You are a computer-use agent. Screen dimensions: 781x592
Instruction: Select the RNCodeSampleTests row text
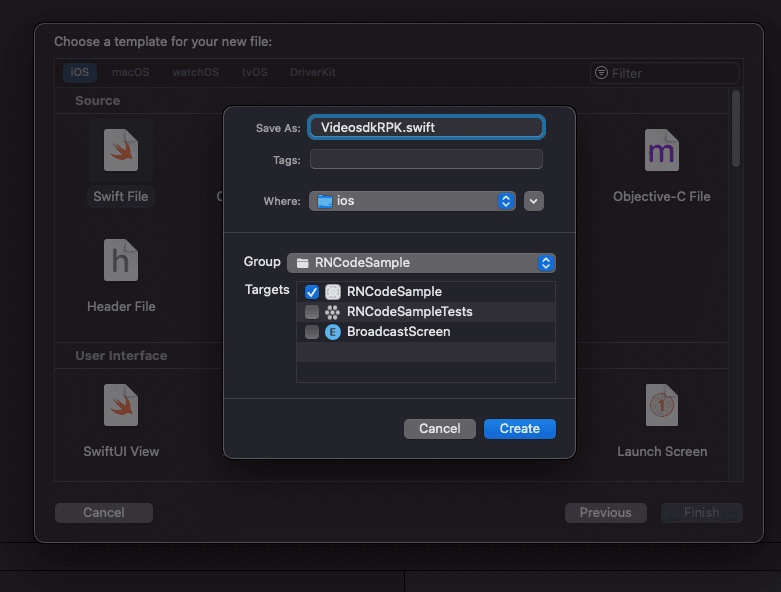pos(409,312)
